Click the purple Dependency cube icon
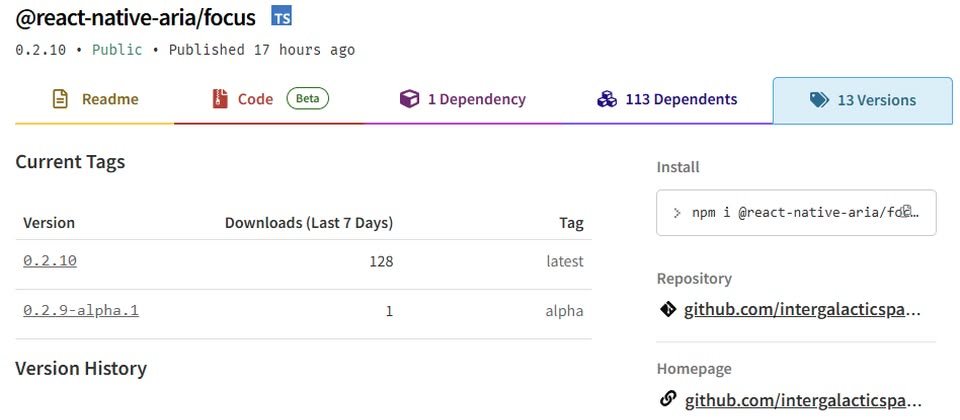The width and height of the screenshot is (960, 420). tap(409, 99)
